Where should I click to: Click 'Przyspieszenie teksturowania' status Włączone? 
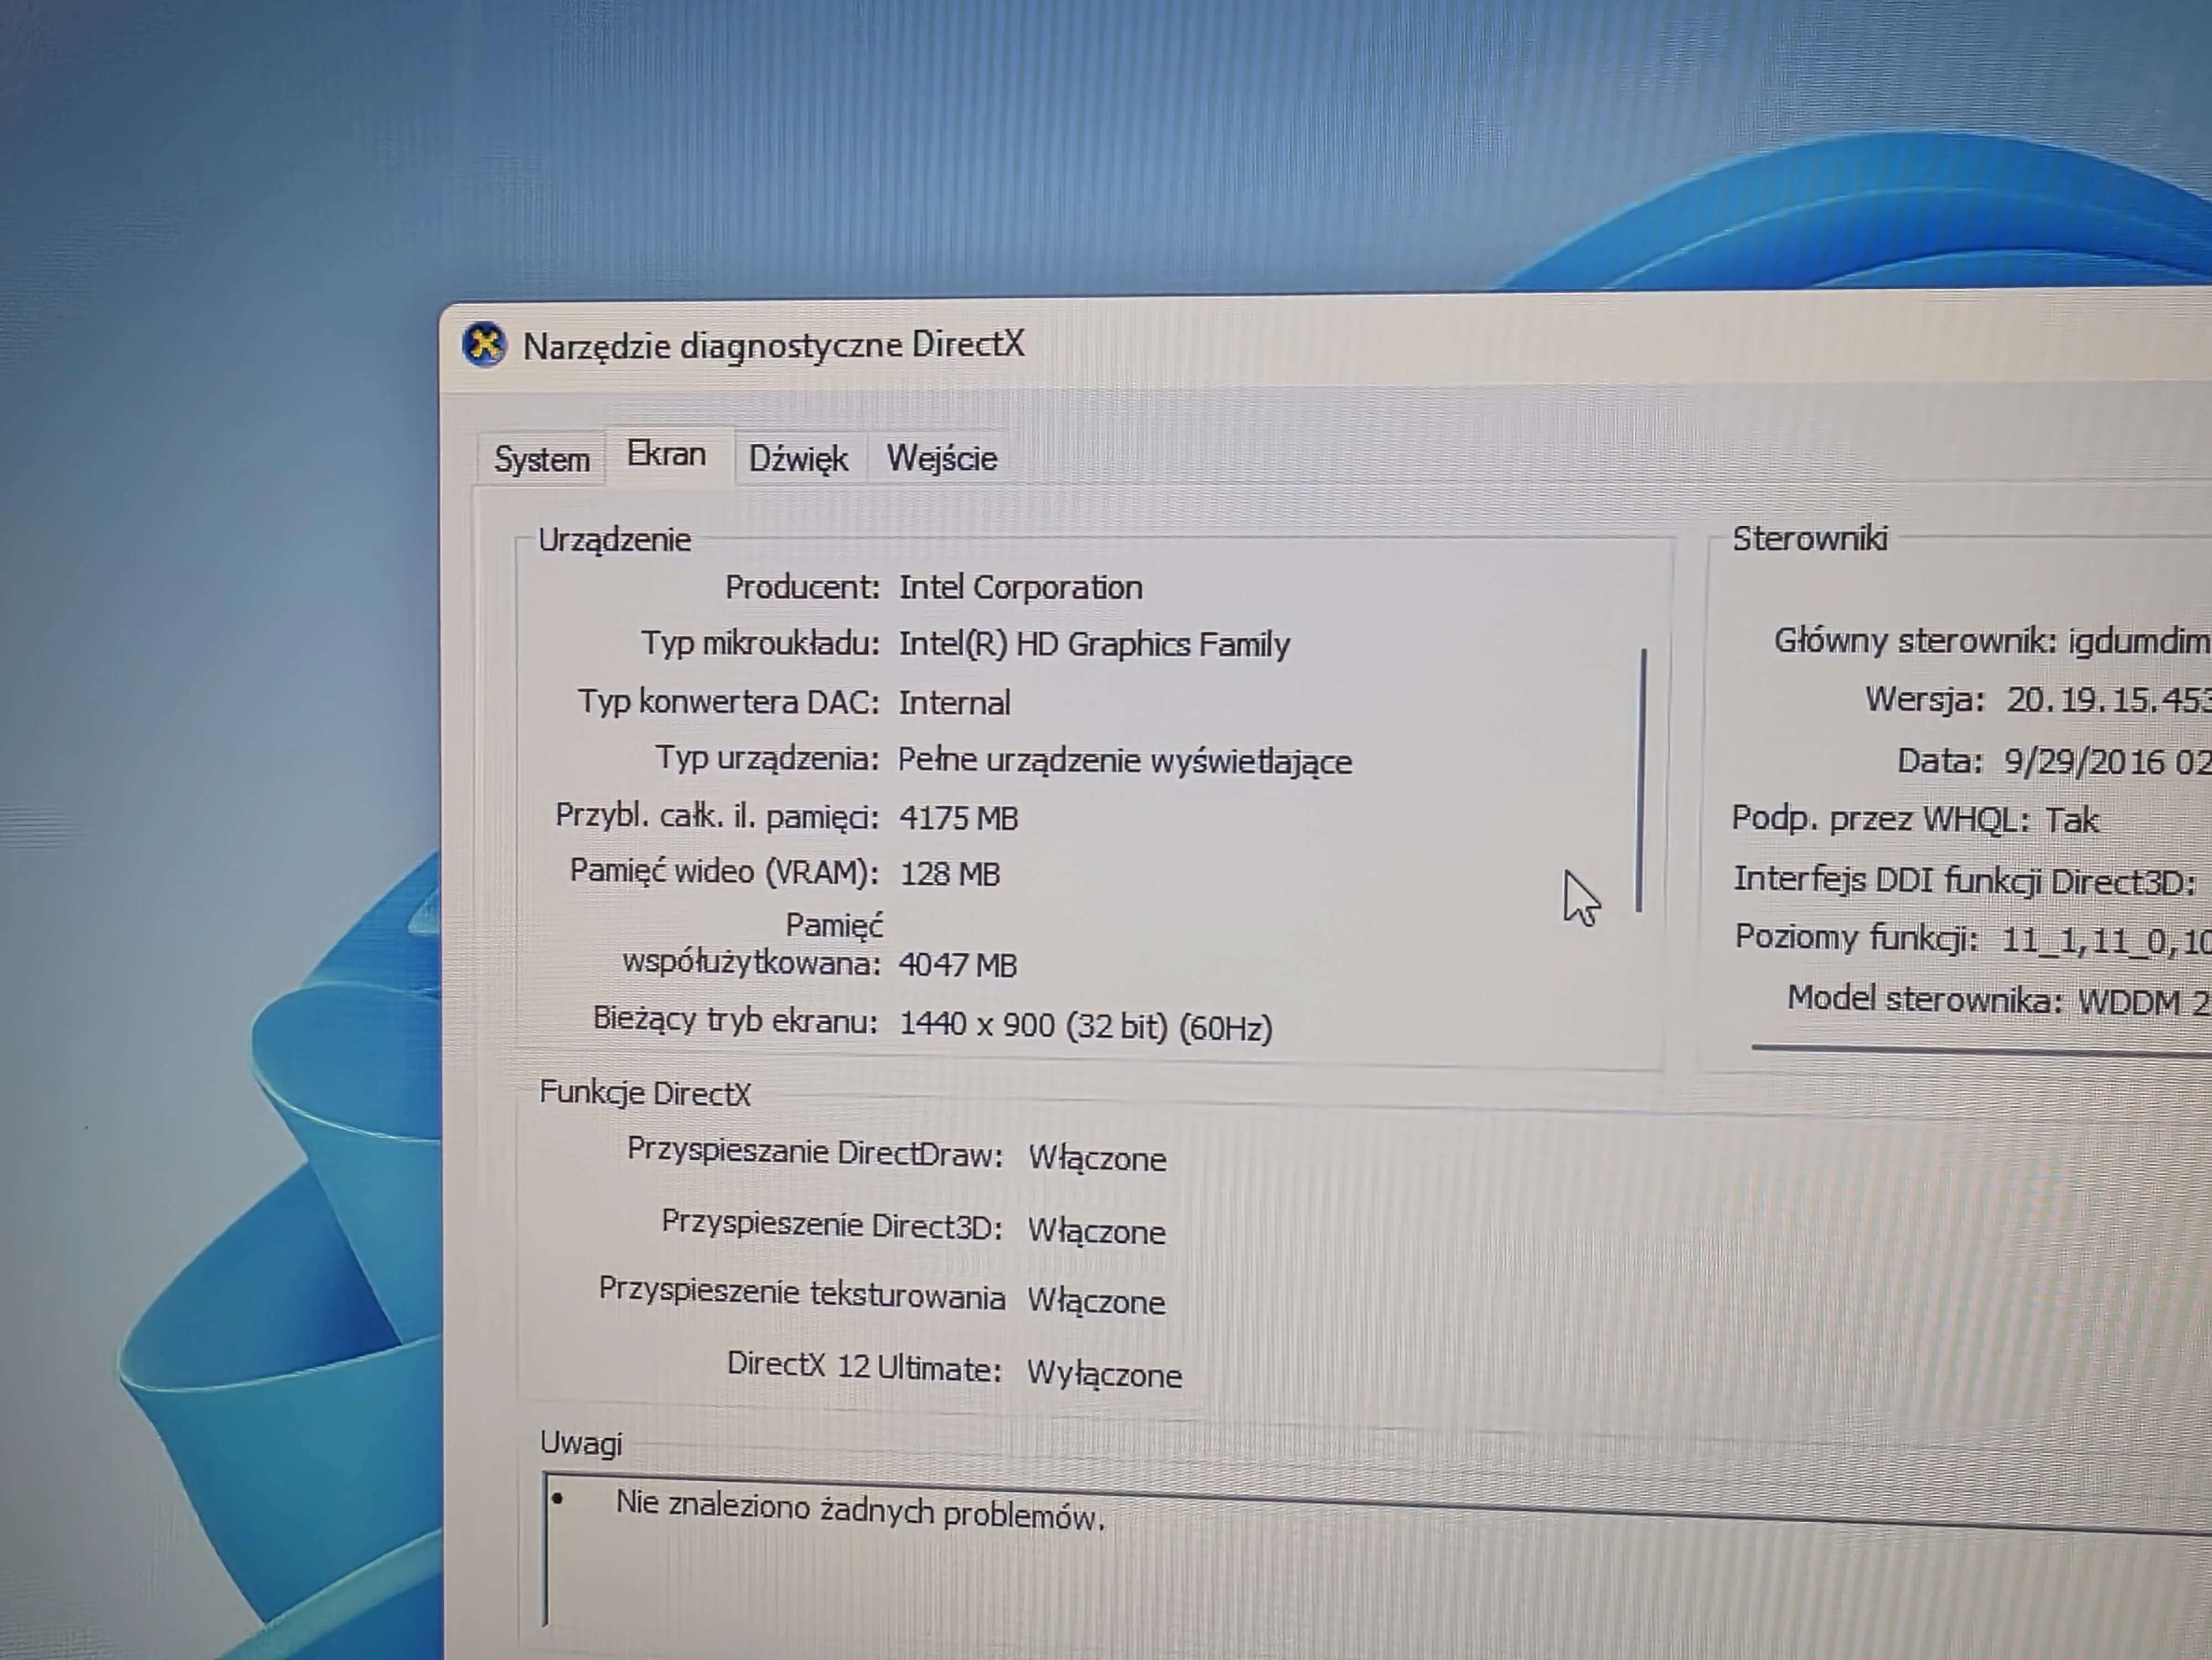[x=1096, y=1302]
